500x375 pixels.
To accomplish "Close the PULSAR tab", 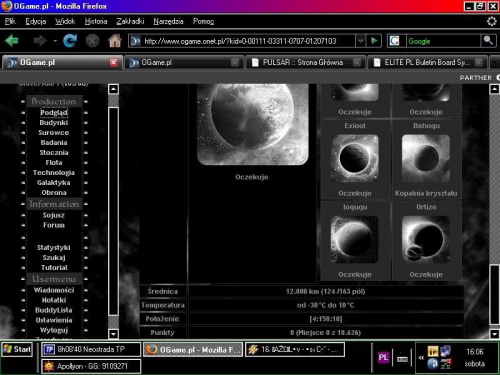I will pos(357,62).
